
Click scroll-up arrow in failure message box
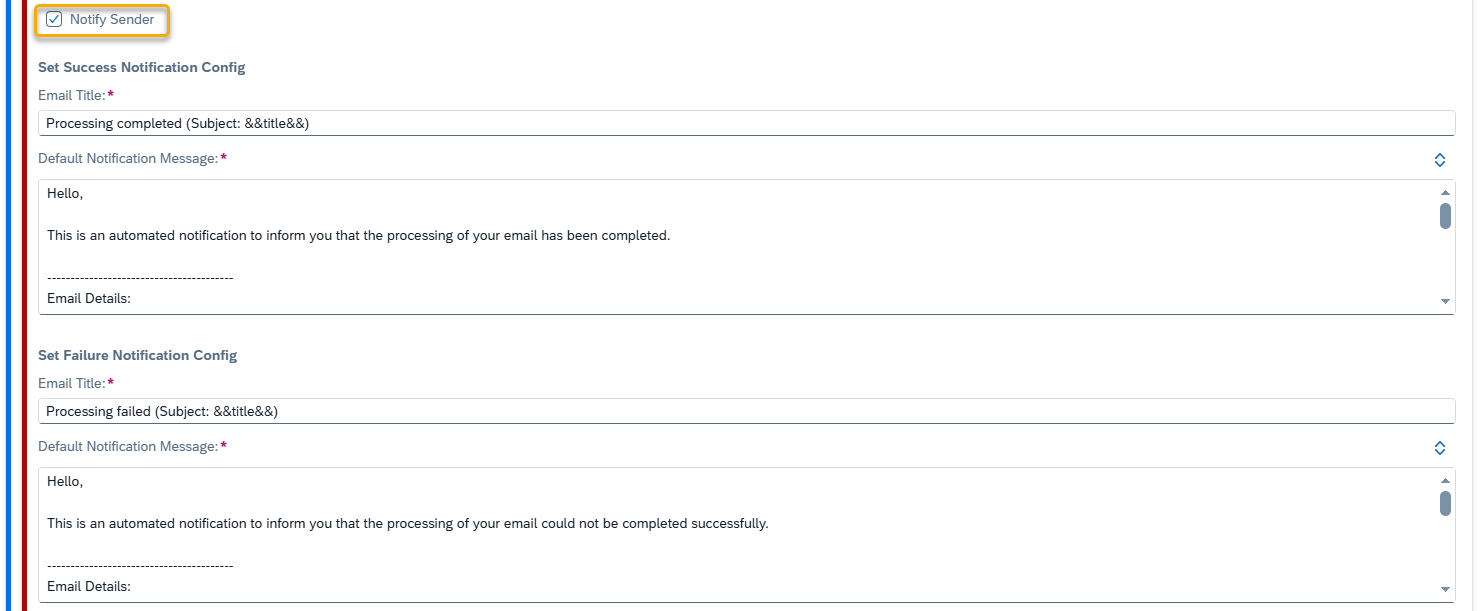pos(1445,480)
